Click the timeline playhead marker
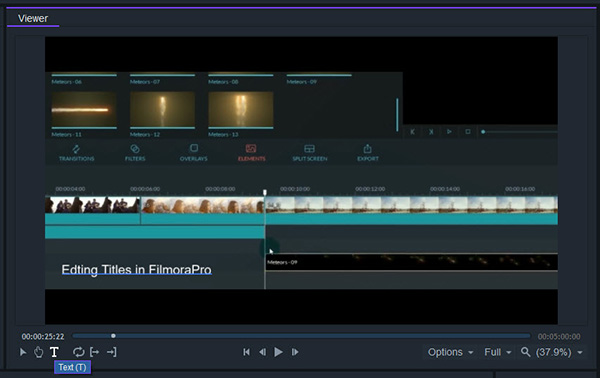 tap(264, 192)
